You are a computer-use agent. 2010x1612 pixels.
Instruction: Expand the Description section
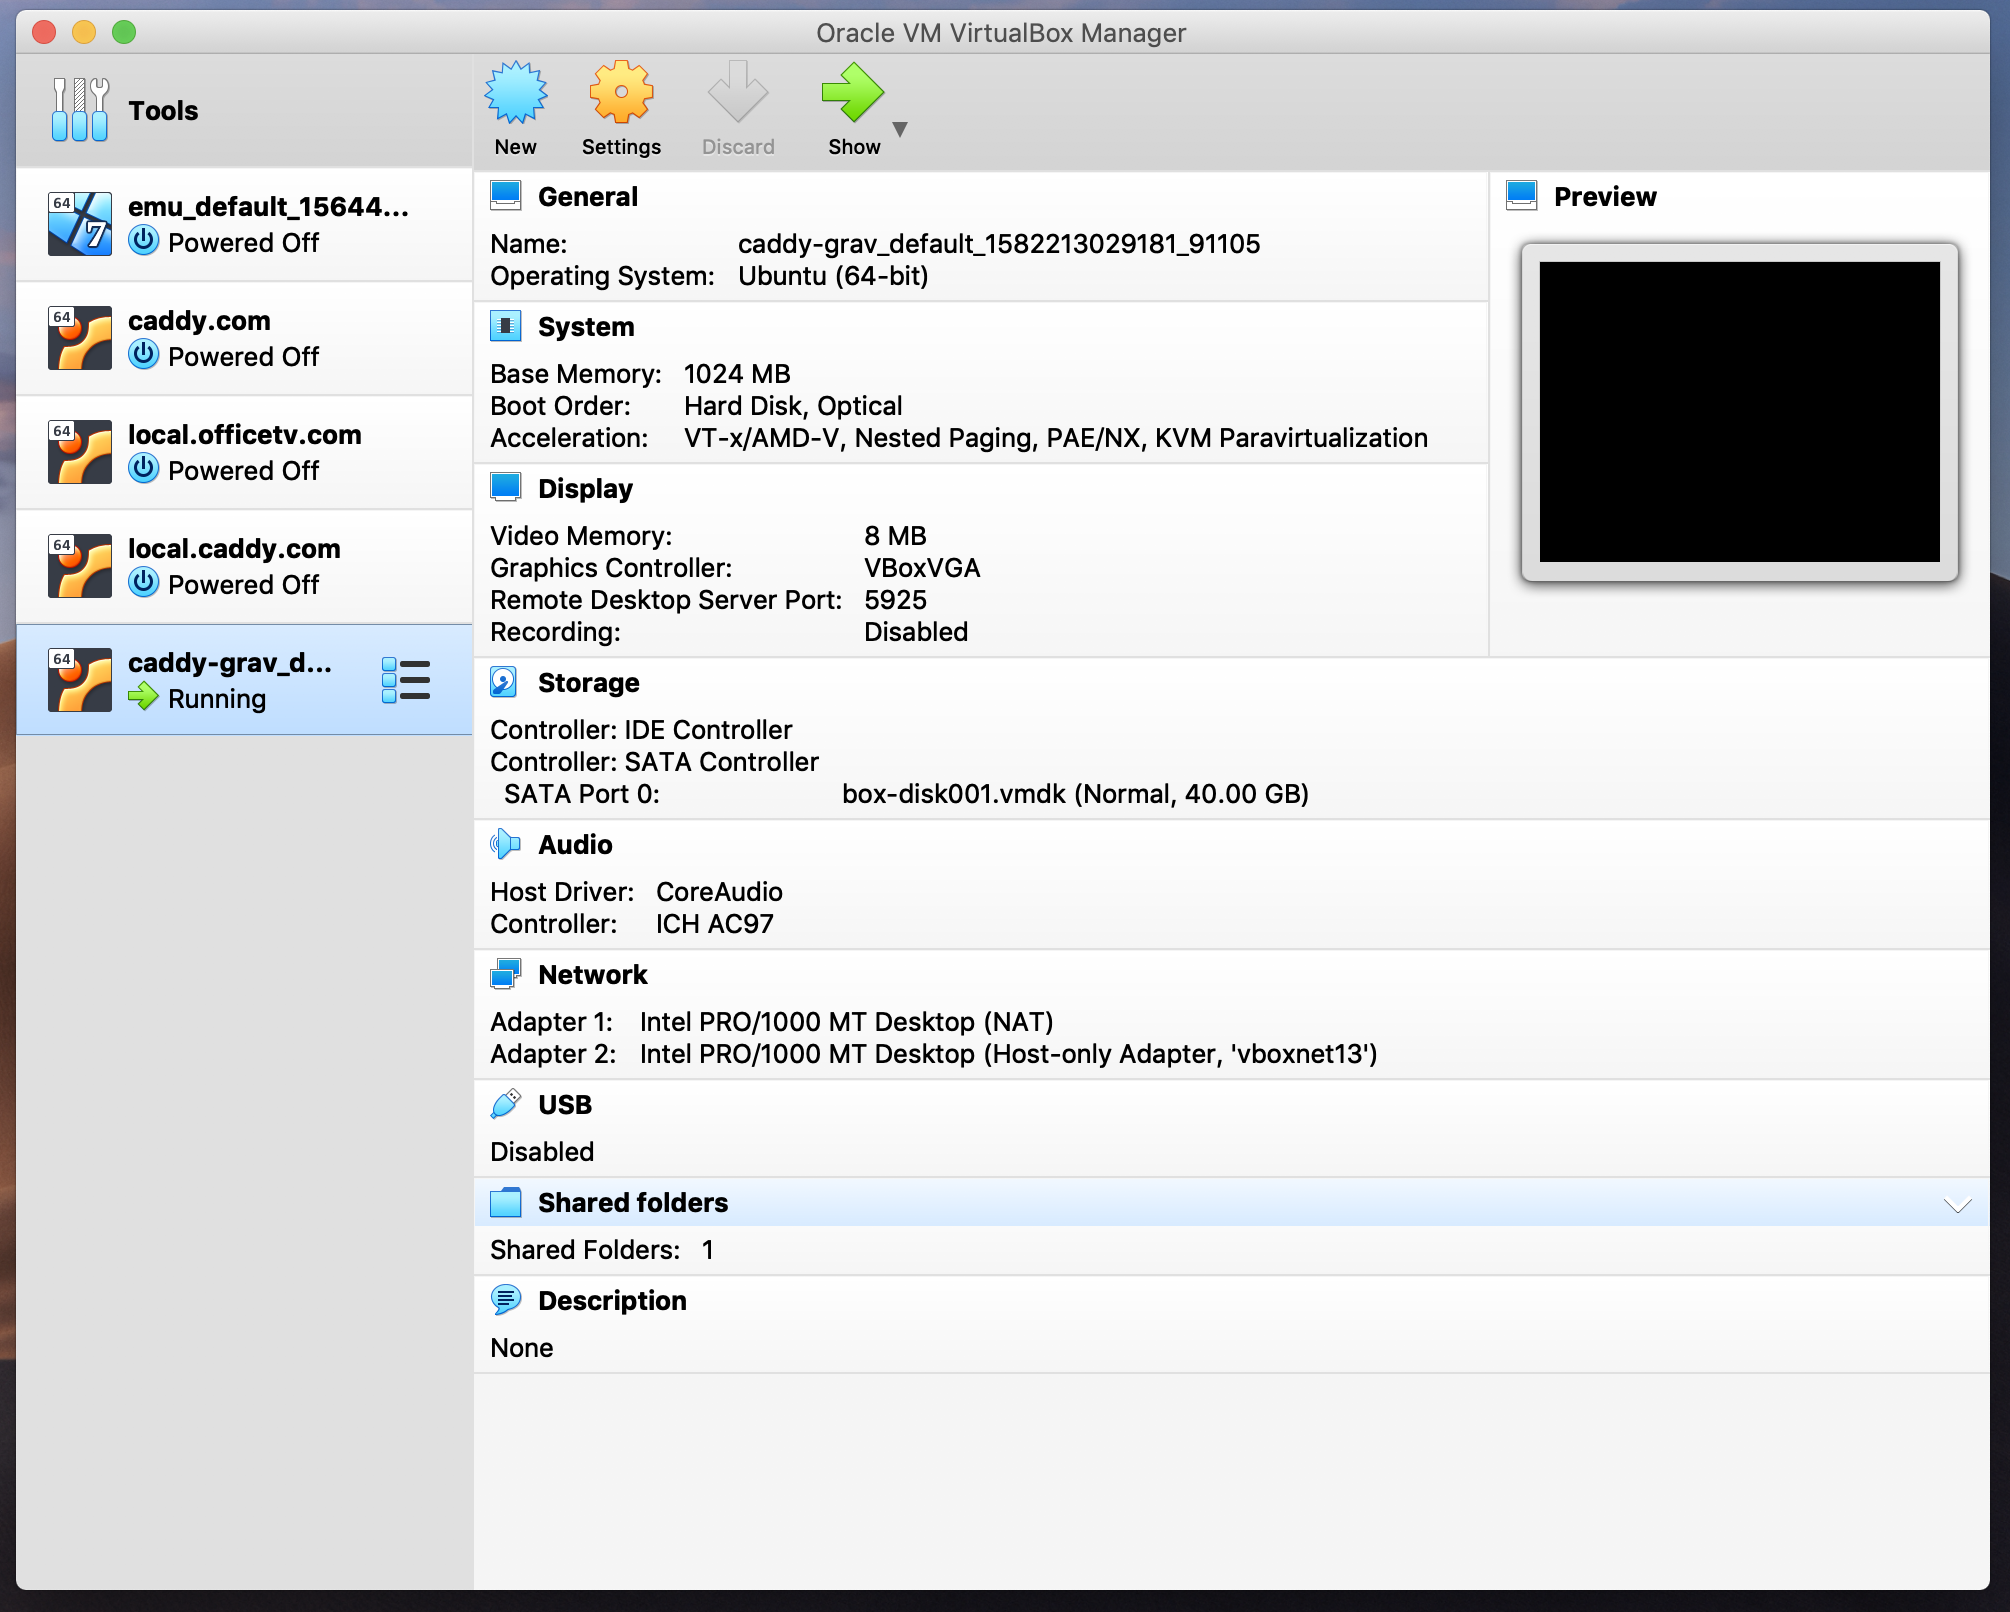pyautogui.click(x=613, y=1300)
